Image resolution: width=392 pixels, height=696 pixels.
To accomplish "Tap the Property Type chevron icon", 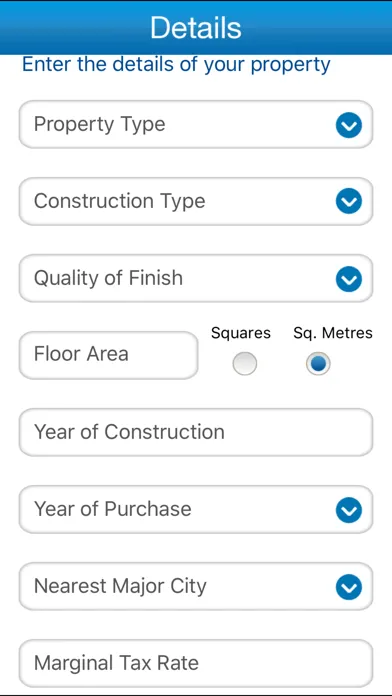I will point(348,125).
